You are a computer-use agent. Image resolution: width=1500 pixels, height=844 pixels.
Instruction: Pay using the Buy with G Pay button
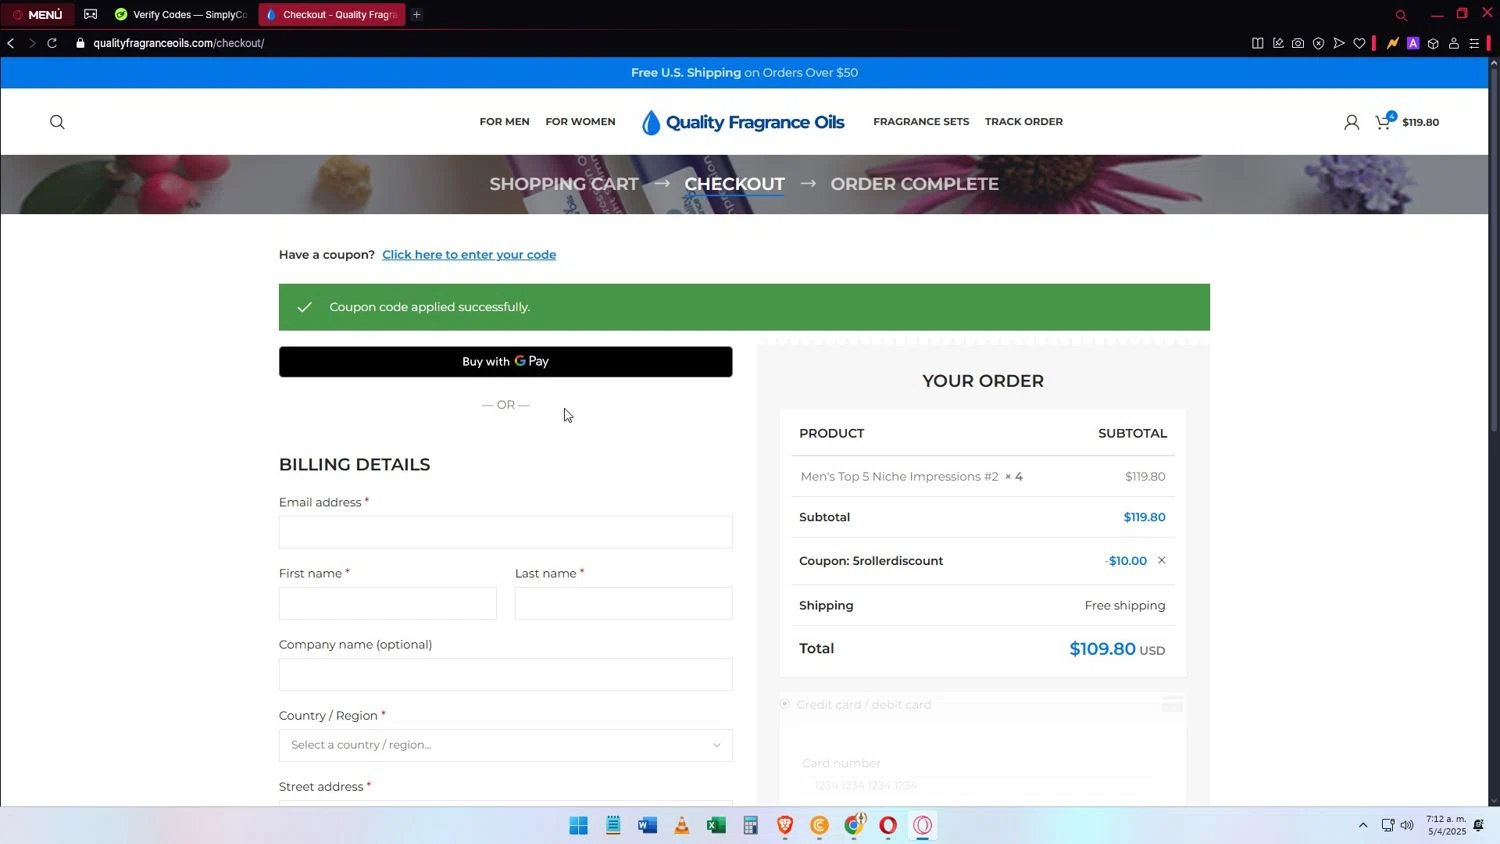point(505,362)
